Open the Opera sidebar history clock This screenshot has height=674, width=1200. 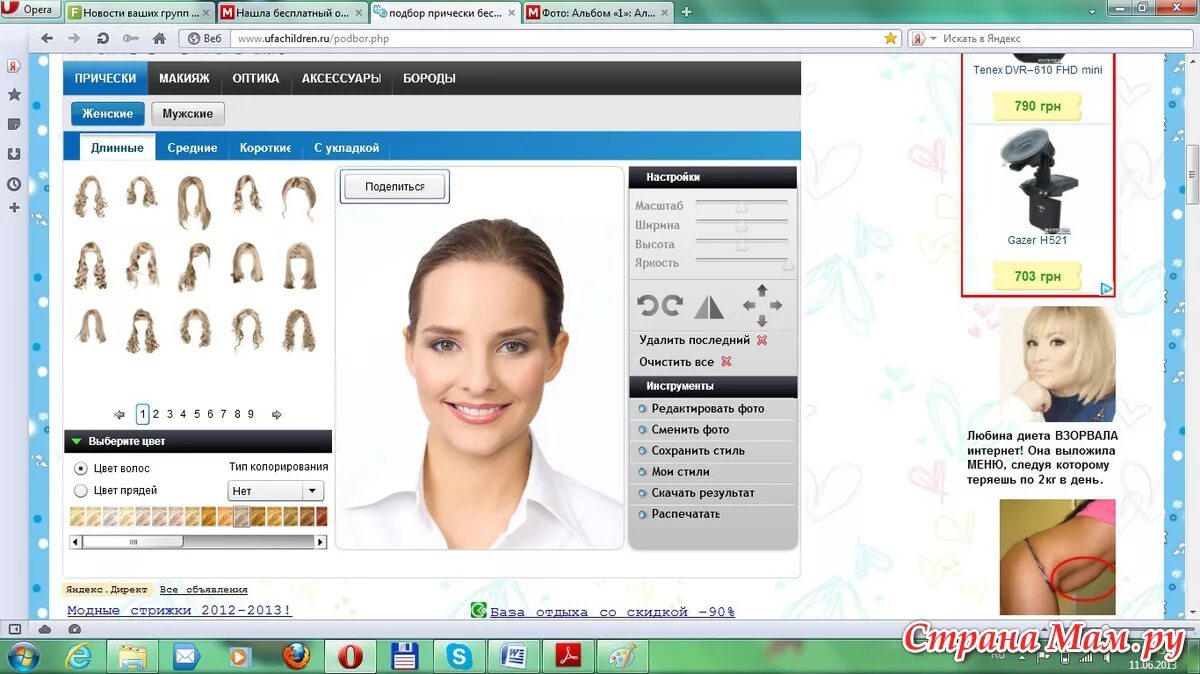pyautogui.click(x=14, y=184)
